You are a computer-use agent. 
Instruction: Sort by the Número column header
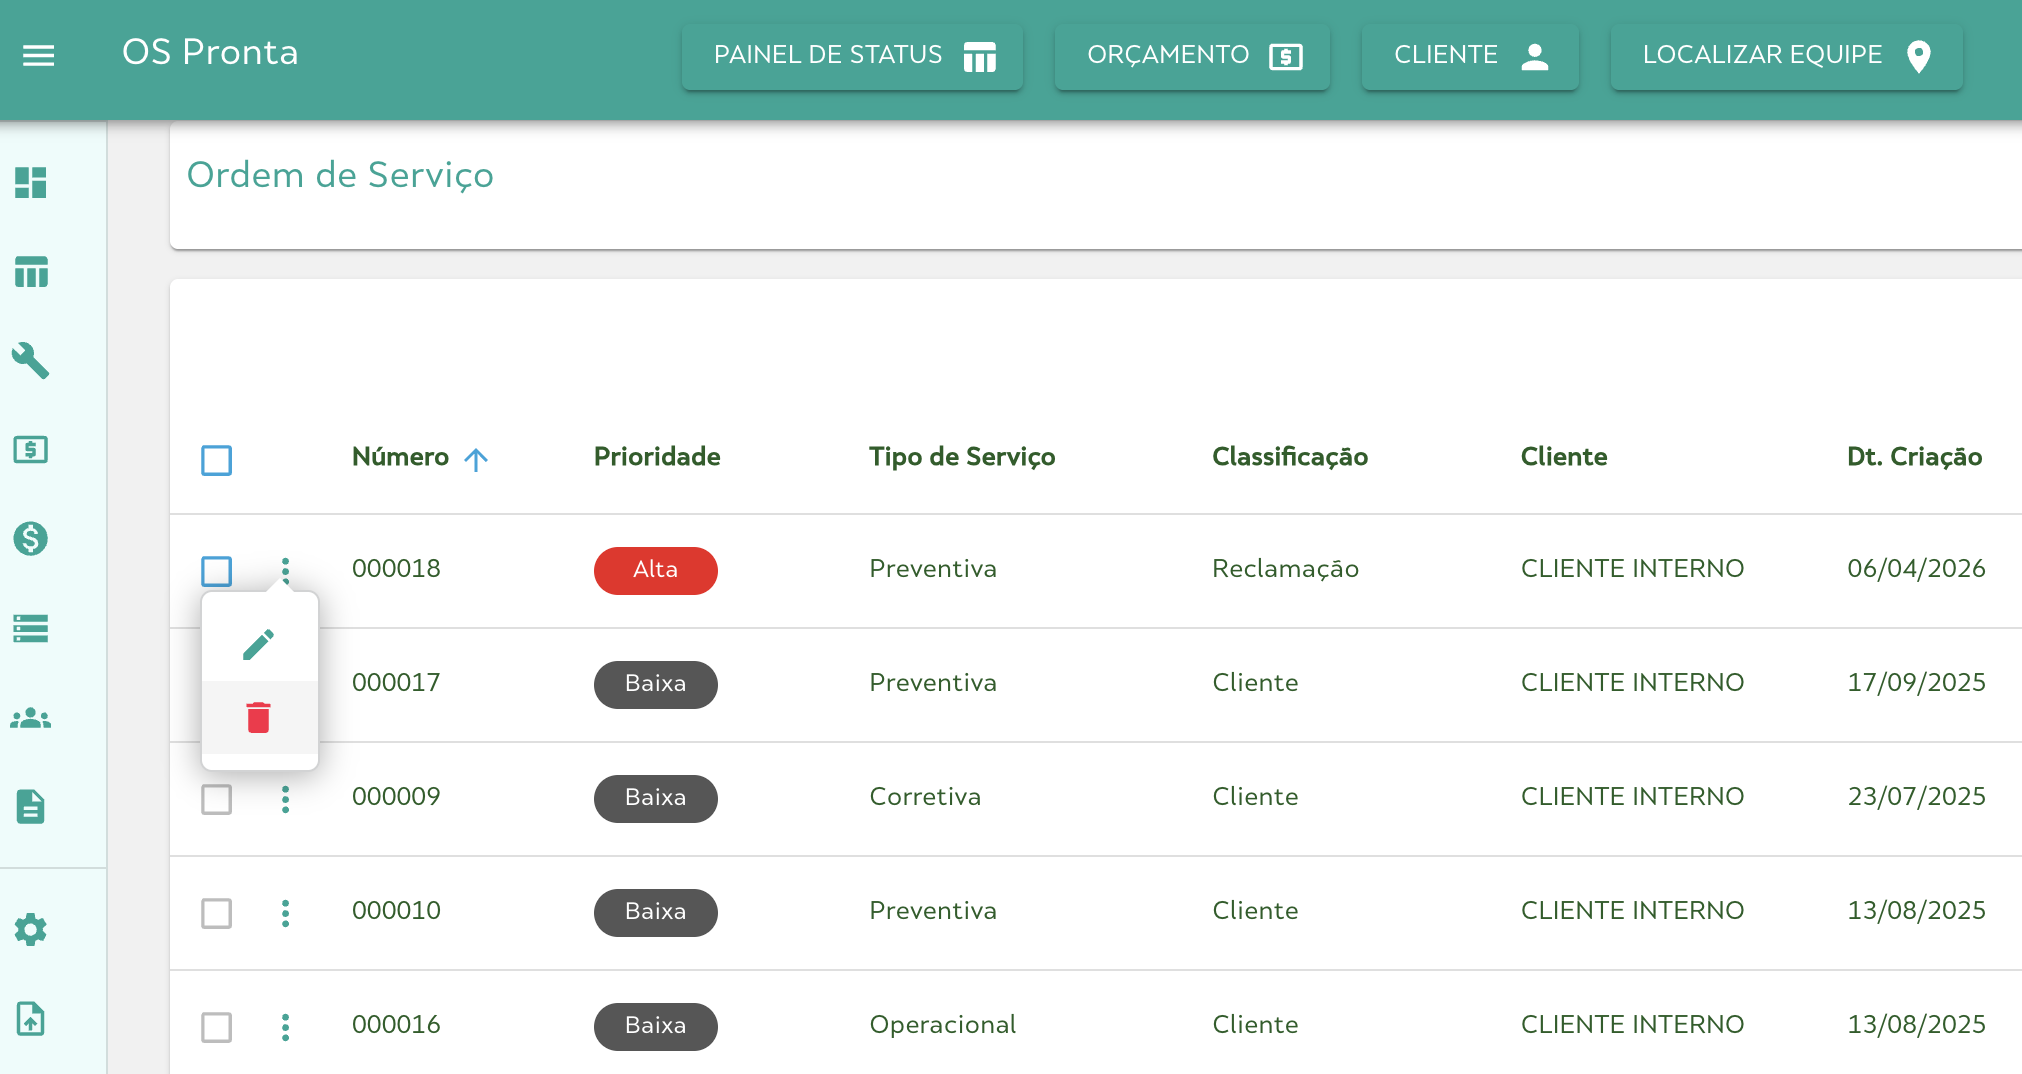click(401, 457)
